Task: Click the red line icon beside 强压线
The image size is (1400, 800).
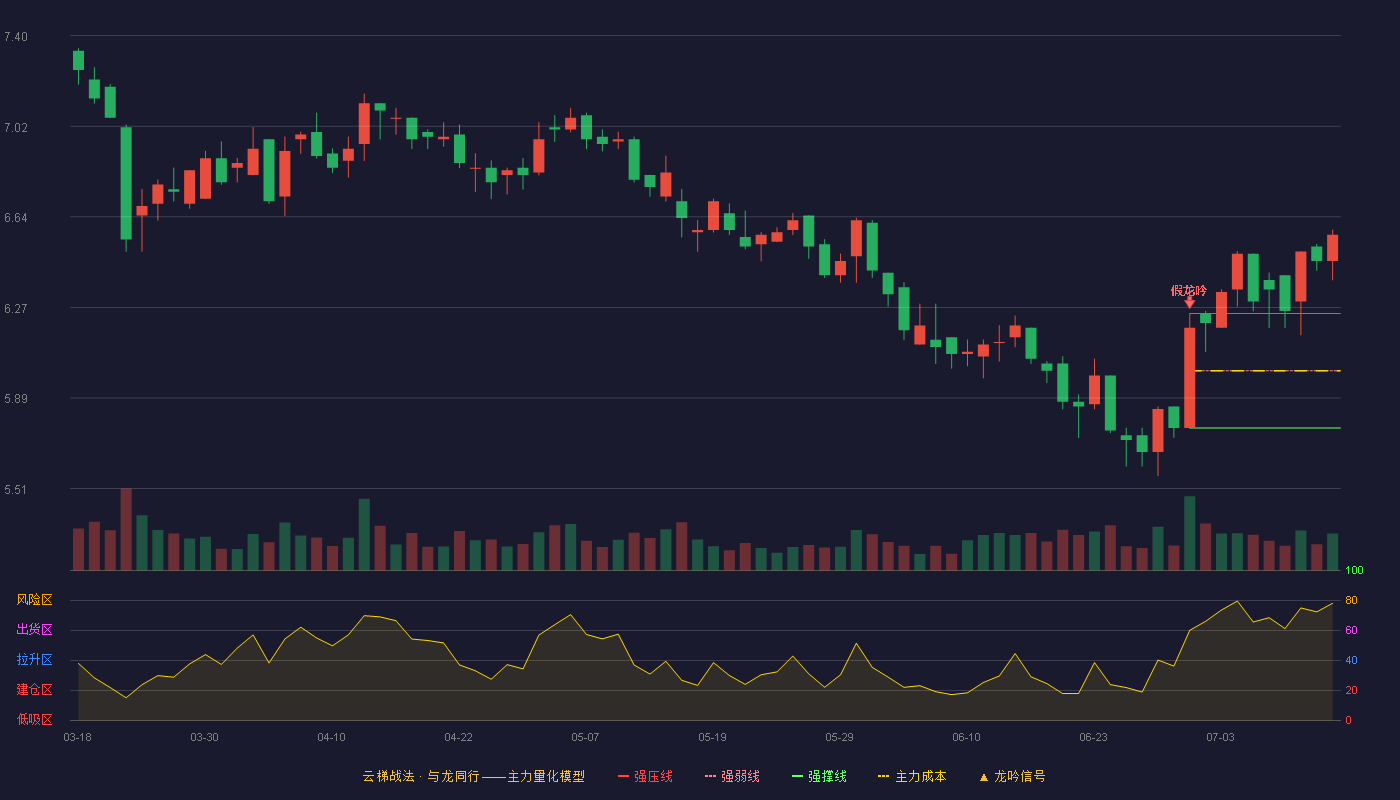Action: click(624, 777)
